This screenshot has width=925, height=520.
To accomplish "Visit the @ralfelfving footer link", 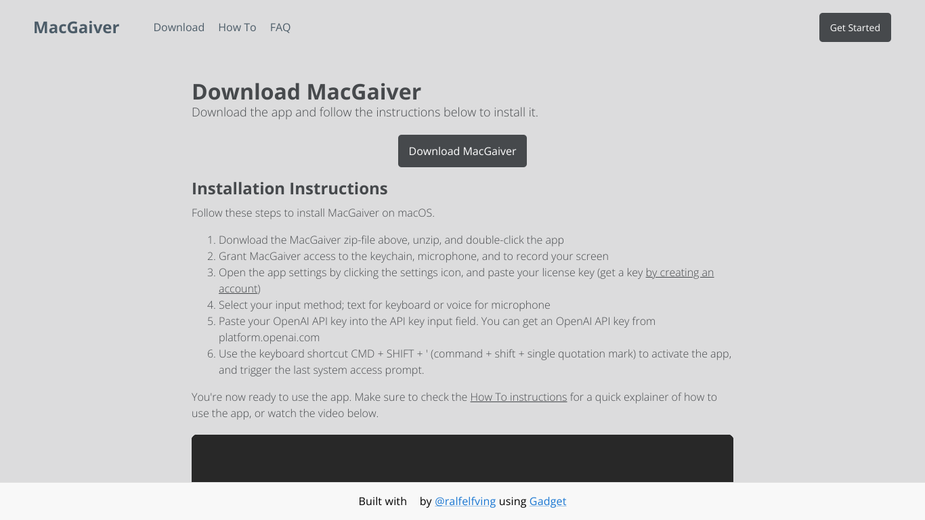I will [x=465, y=501].
